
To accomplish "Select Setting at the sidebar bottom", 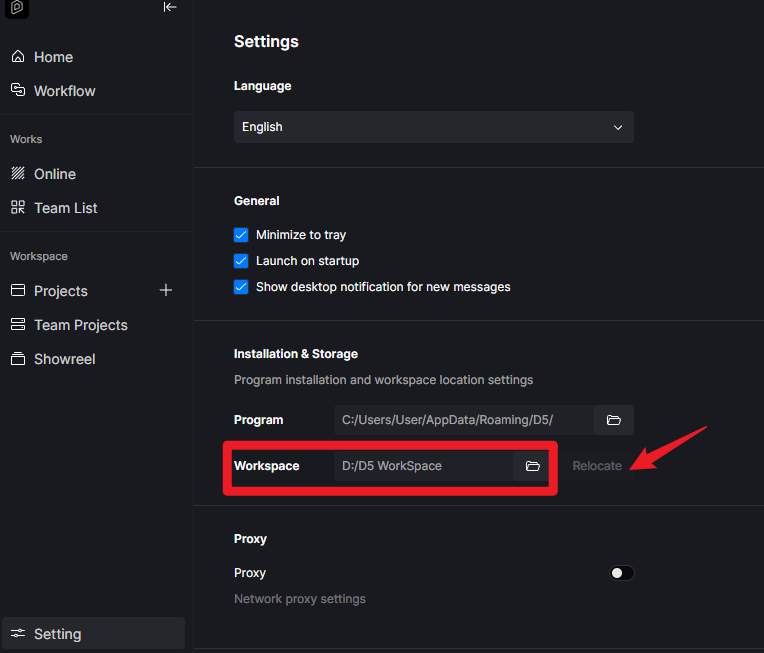I will [94, 634].
